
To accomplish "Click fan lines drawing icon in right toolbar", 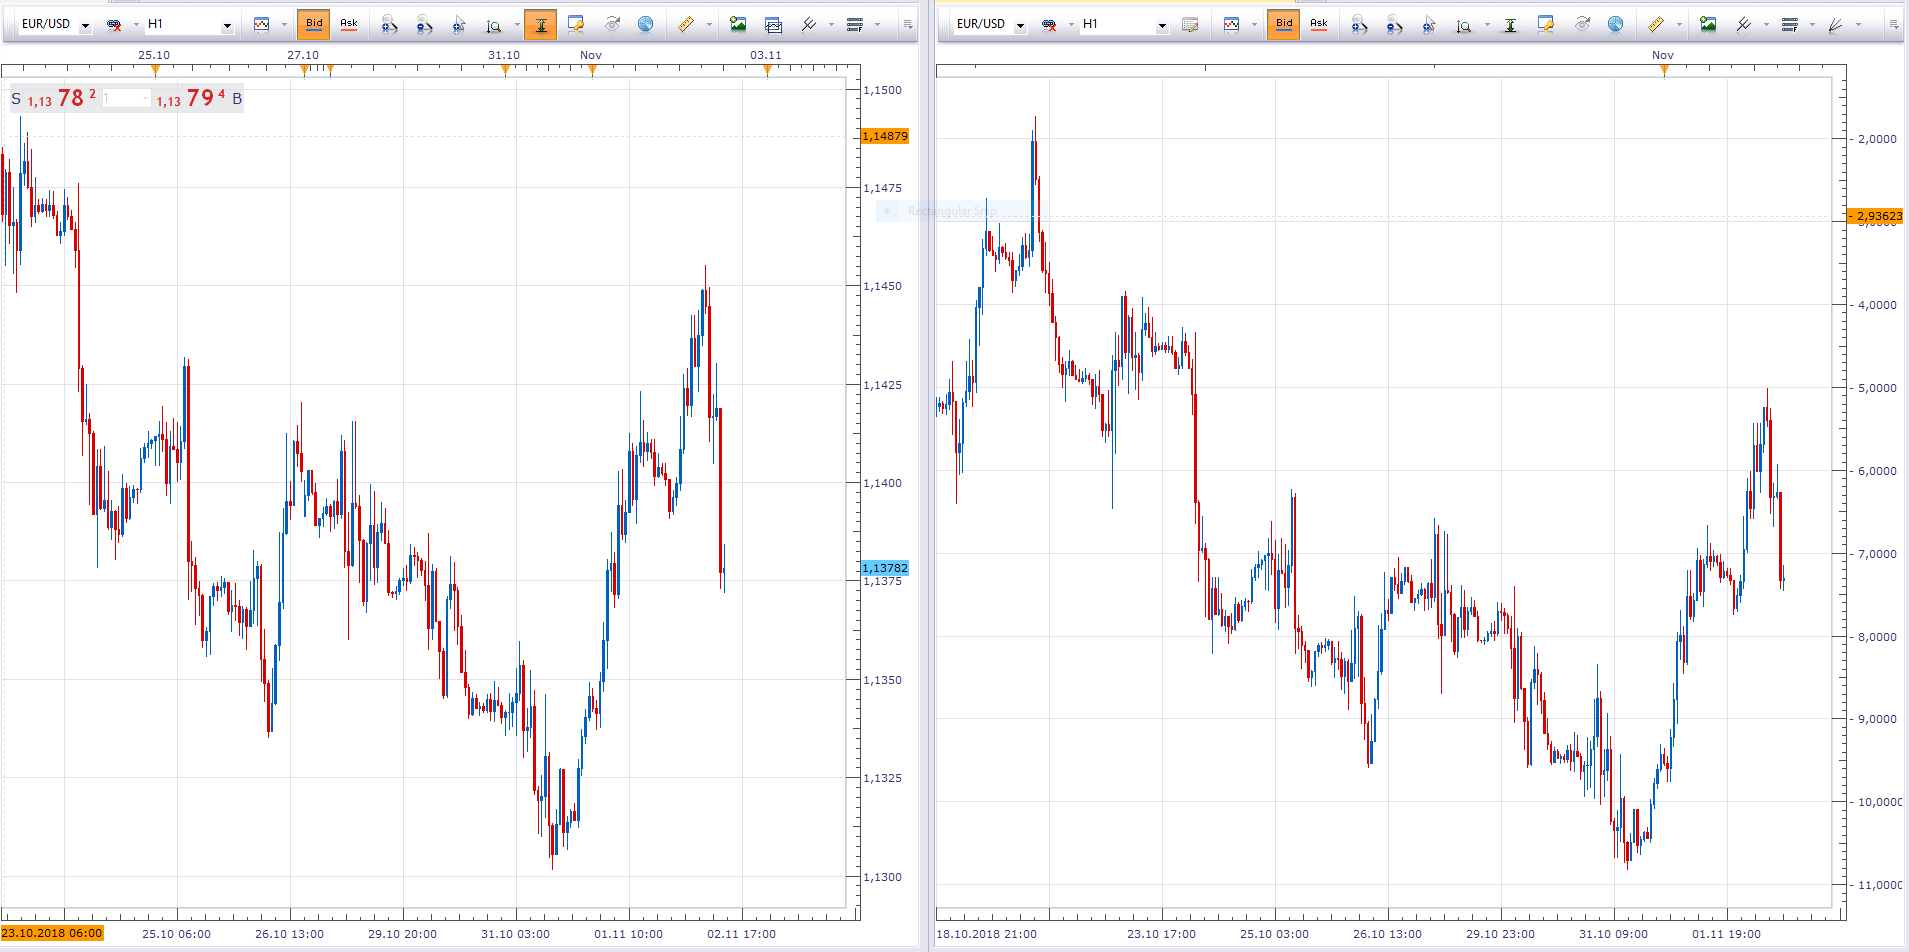I will 1836,24.
